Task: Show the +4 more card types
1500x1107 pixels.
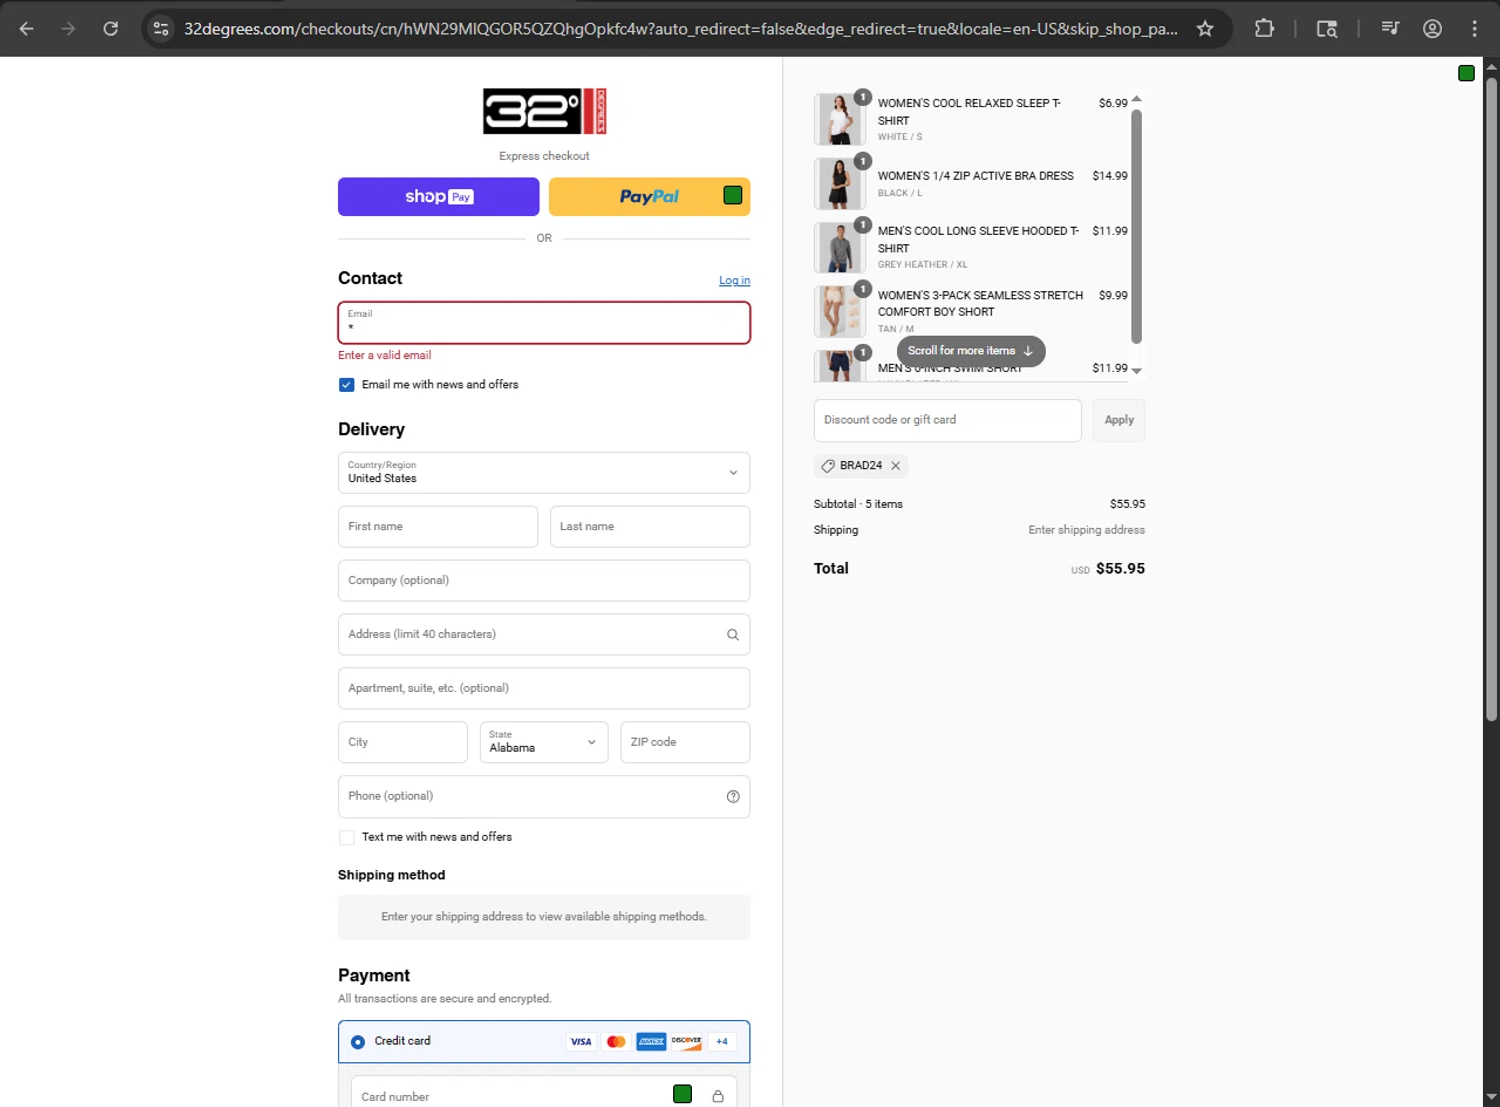Action: pos(722,1042)
